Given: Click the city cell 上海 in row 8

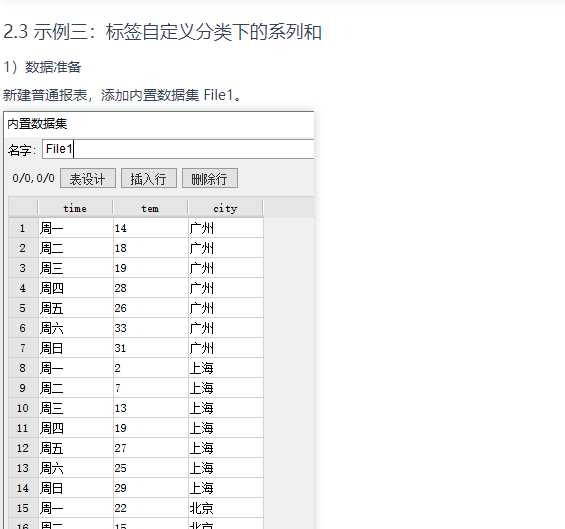Looking at the screenshot, I should (226, 368).
